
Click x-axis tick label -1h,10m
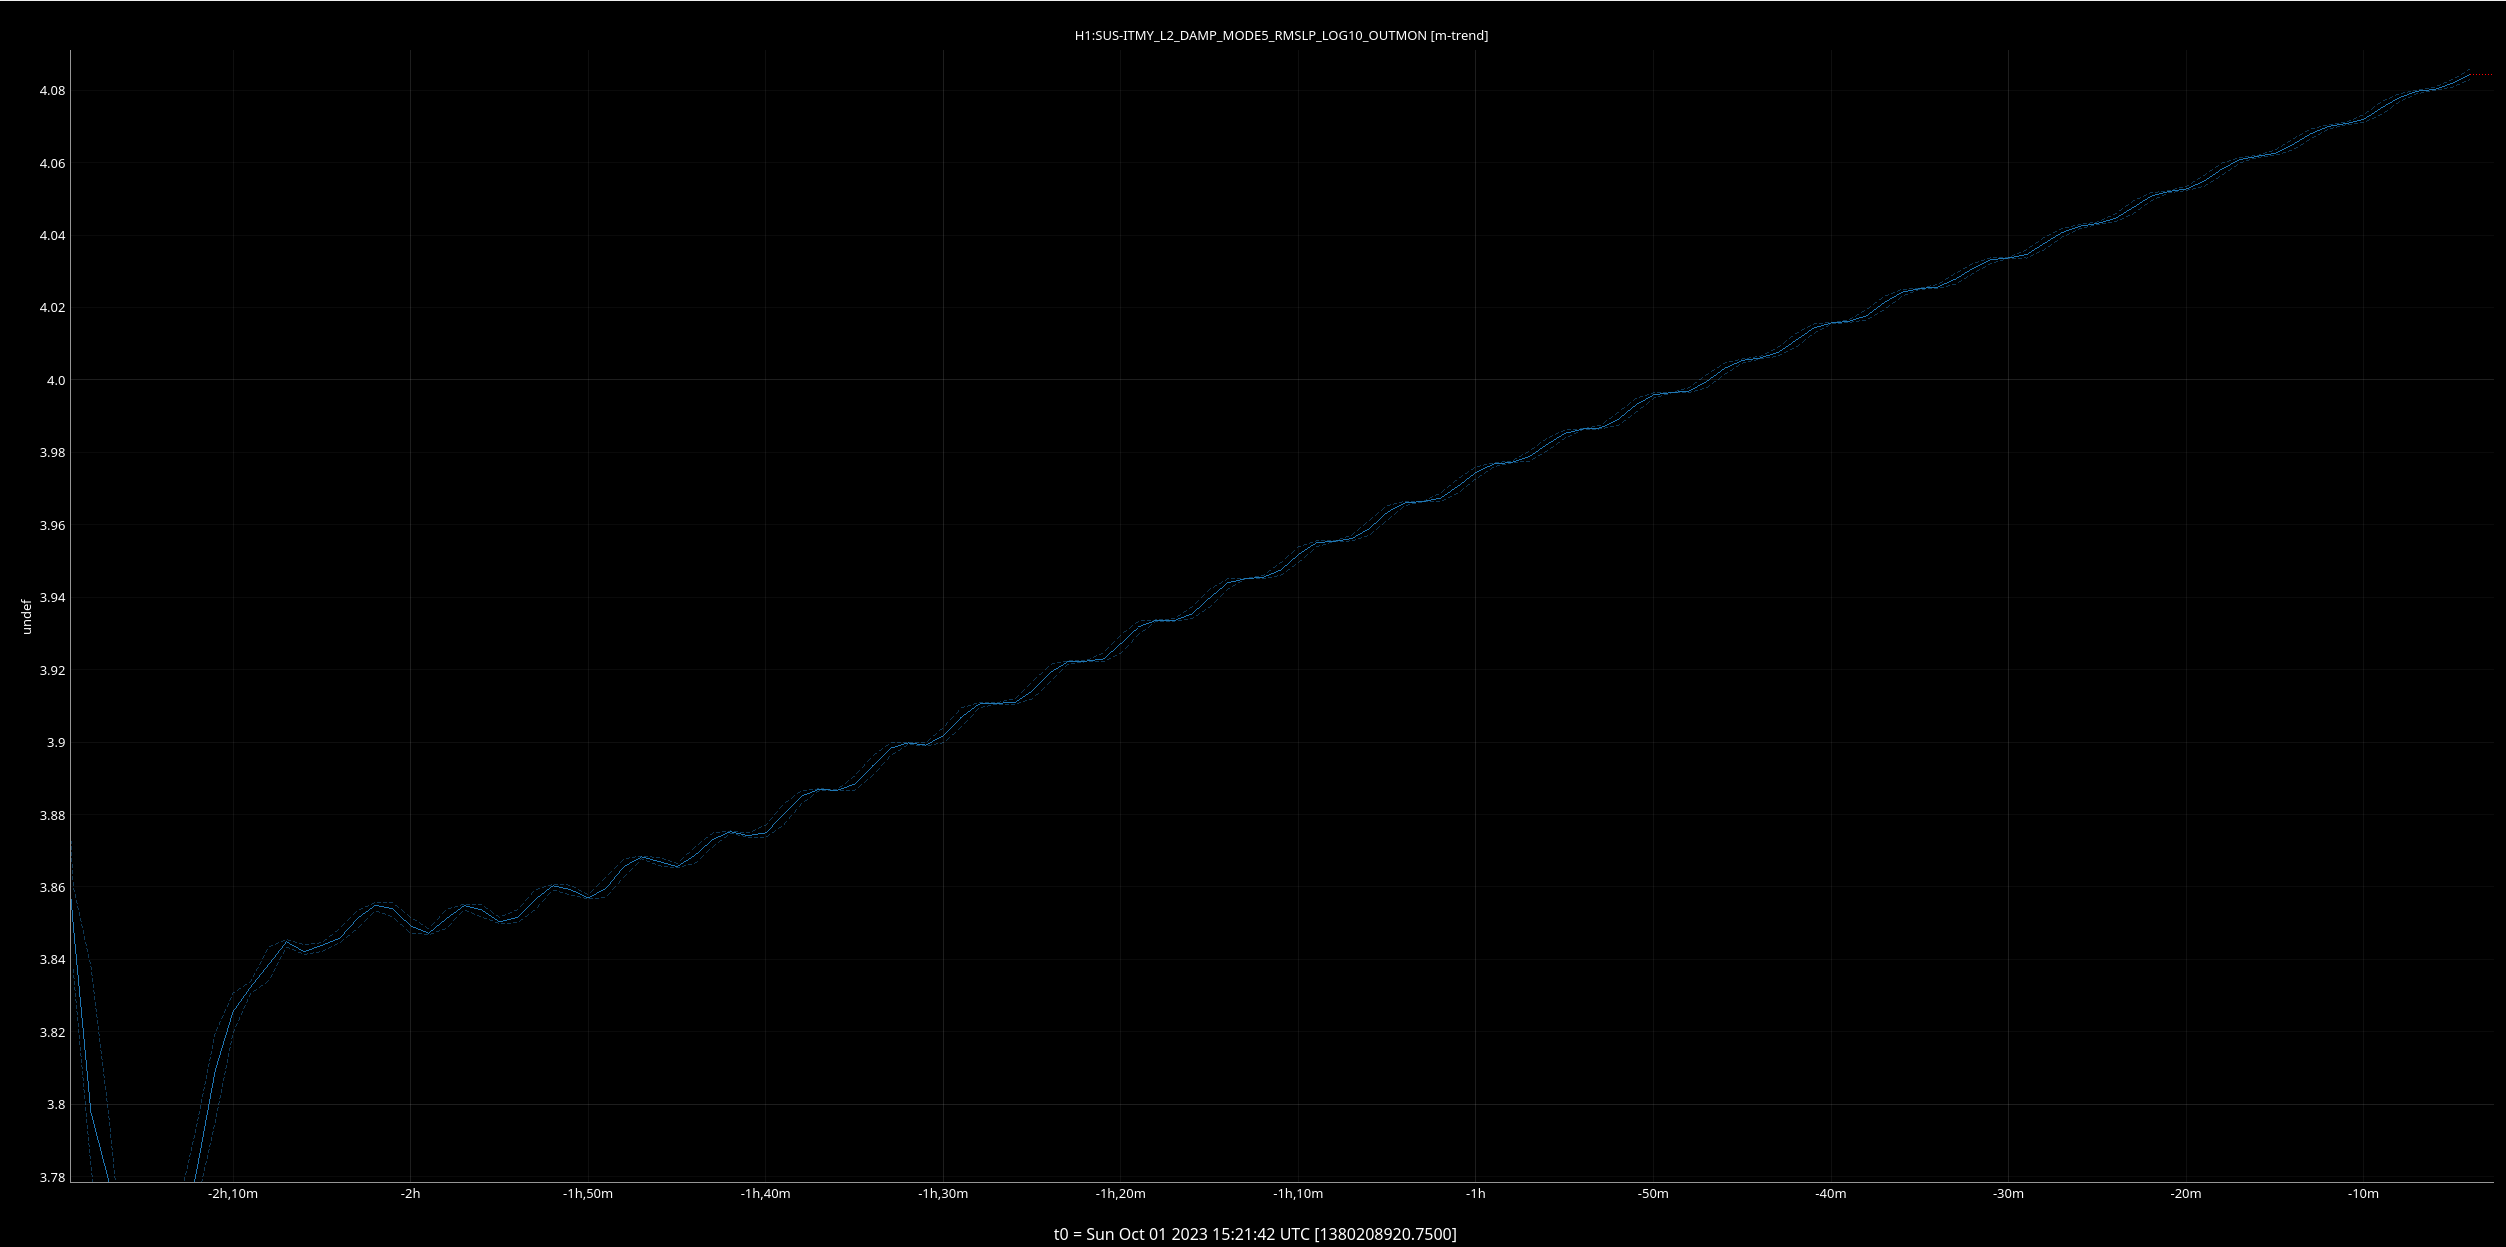[x=1298, y=1194]
